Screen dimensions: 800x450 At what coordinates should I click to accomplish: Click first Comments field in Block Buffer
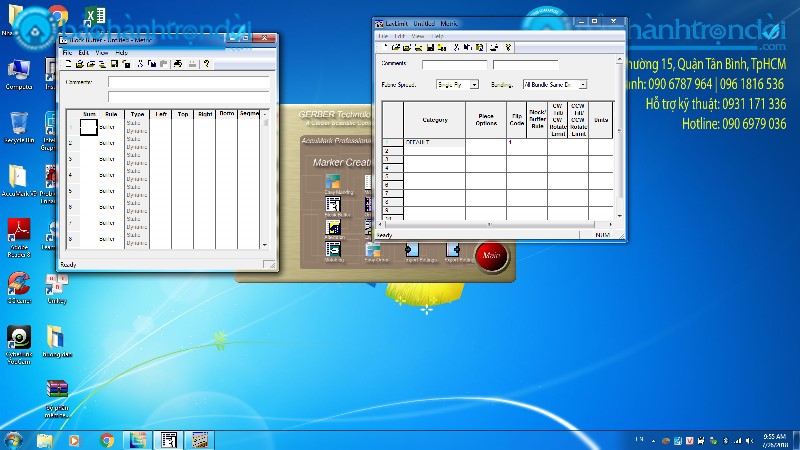coord(188,82)
